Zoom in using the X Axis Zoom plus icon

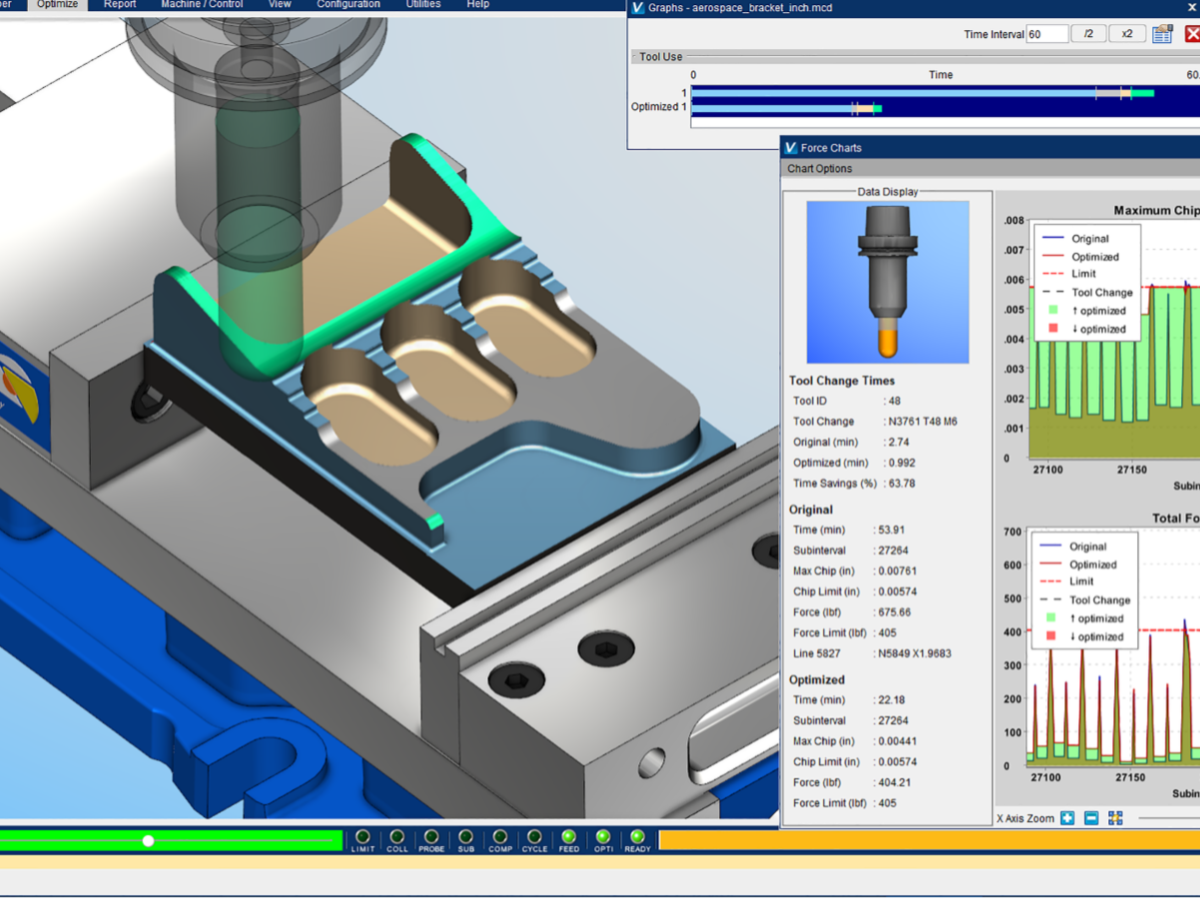tap(1068, 817)
